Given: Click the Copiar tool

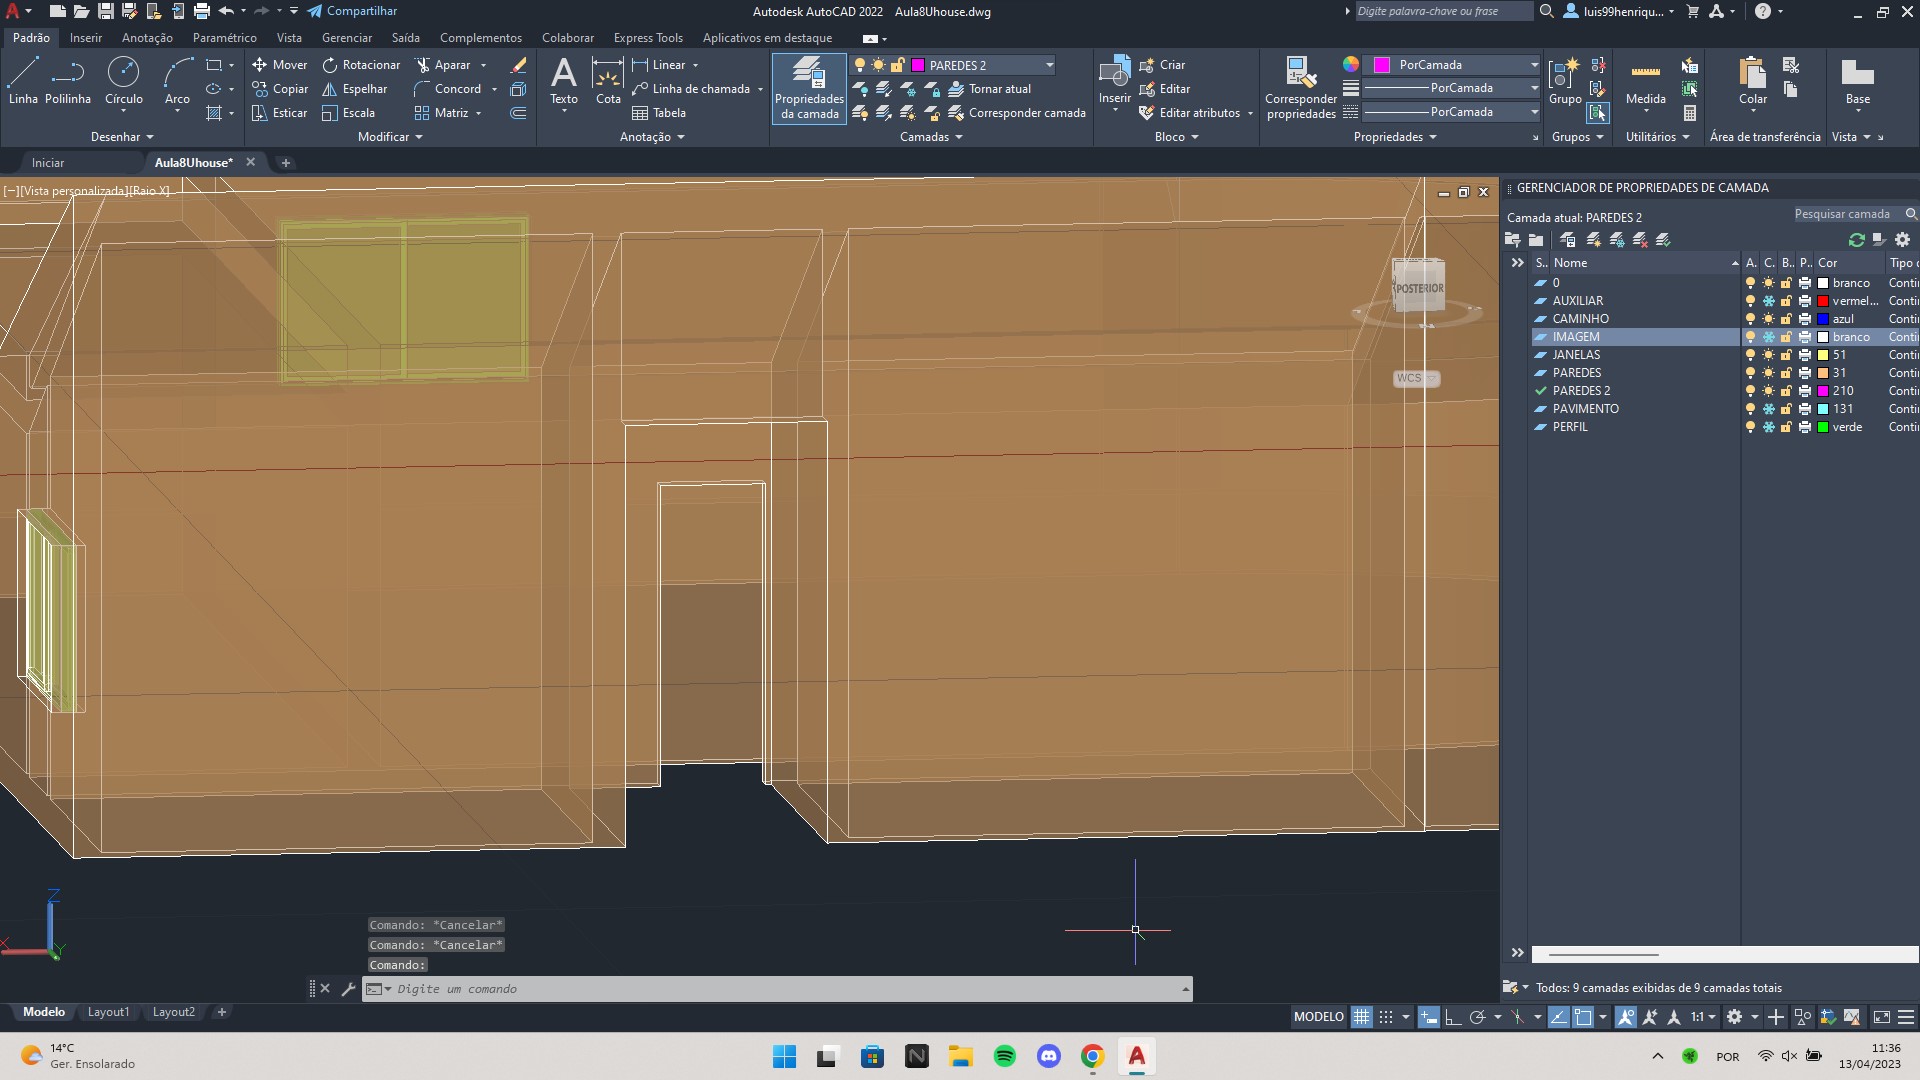Looking at the screenshot, I should pos(280,89).
